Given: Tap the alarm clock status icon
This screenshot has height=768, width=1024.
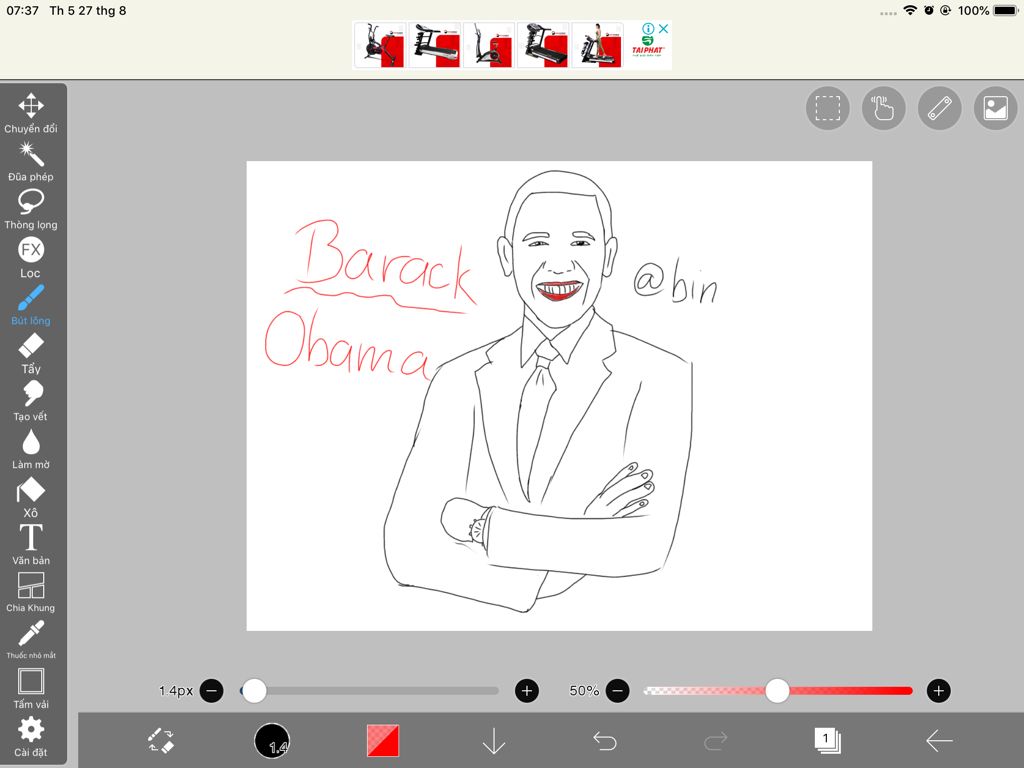Looking at the screenshot, I should tap(929, 10).
